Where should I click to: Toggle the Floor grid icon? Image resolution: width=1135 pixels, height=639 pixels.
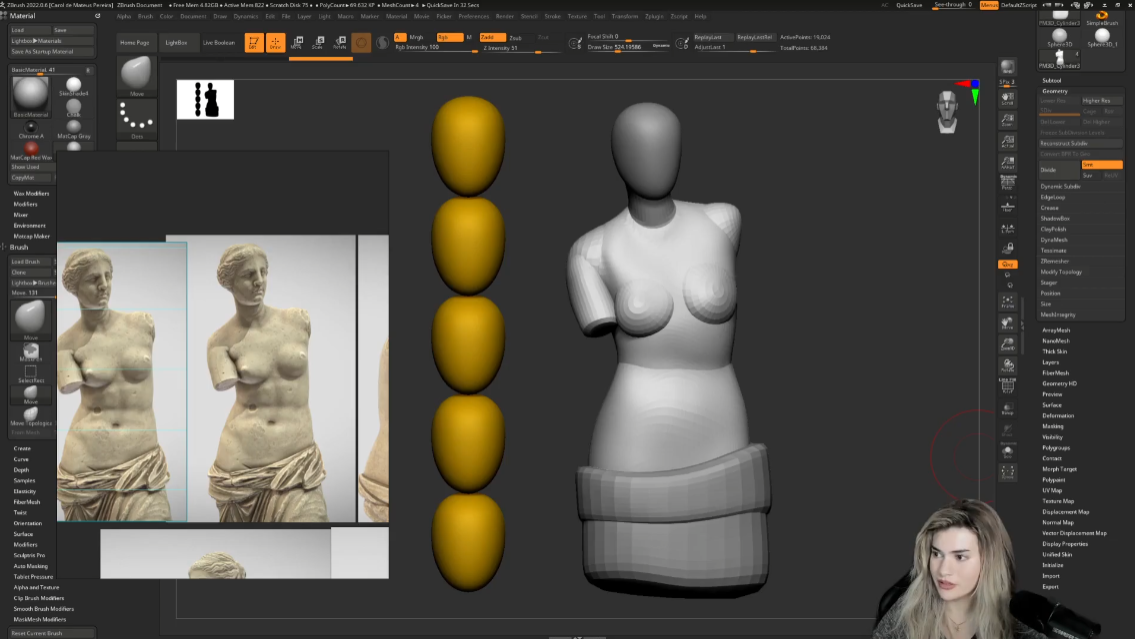[1007, 207]
